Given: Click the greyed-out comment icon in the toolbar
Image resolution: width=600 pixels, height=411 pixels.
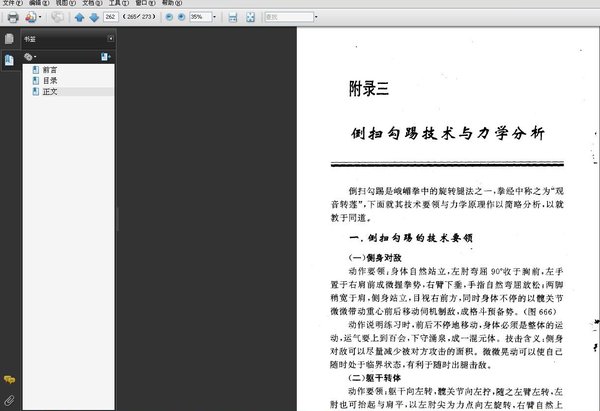Looking at the screenshot, I should coord(57,17).
